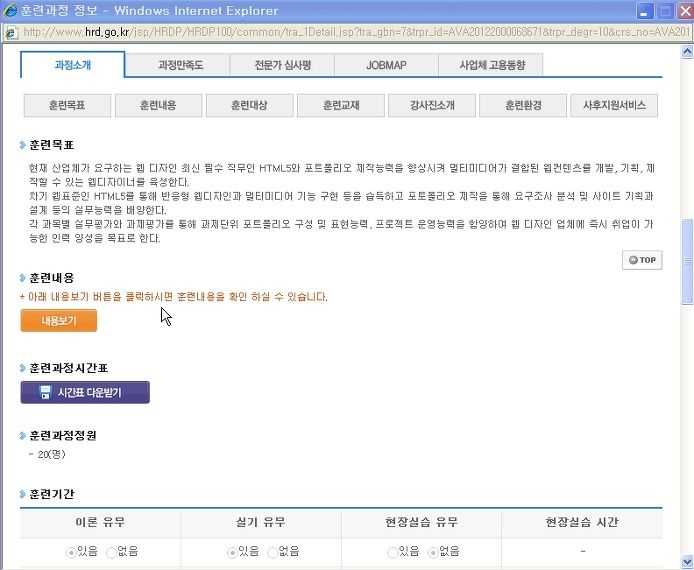The image size is (694, 570).
Task: Click the 훈련과정정원 heading text
Action: 63,435
